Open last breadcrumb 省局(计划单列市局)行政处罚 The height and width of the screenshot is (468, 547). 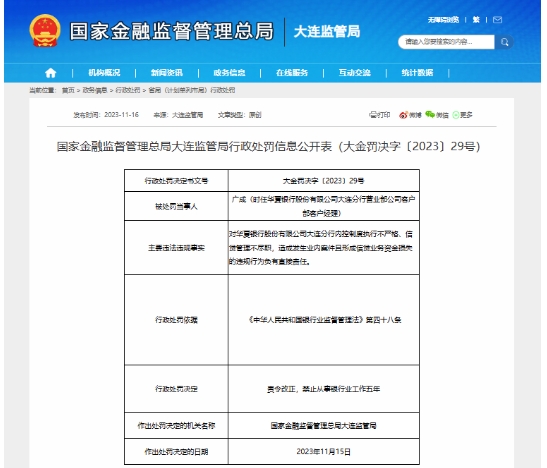click(x=192, y=90)
